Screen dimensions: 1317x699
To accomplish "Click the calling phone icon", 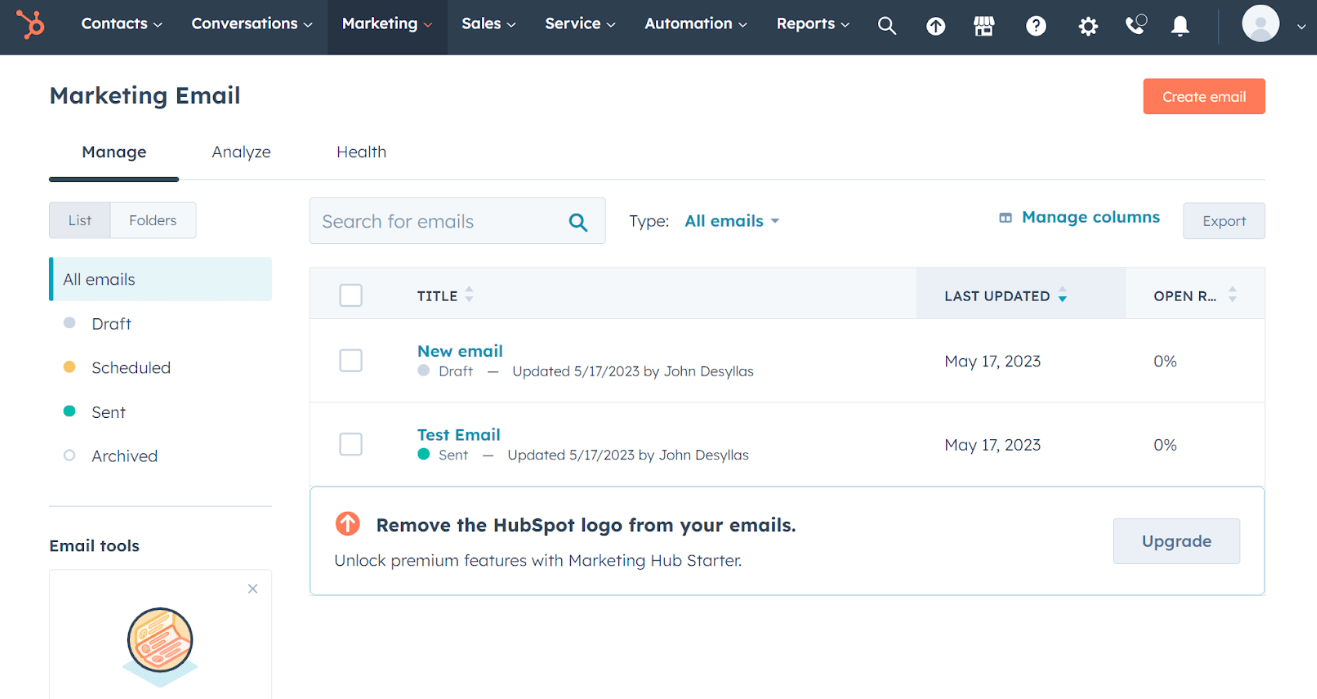I will [x=1135, y=25].
